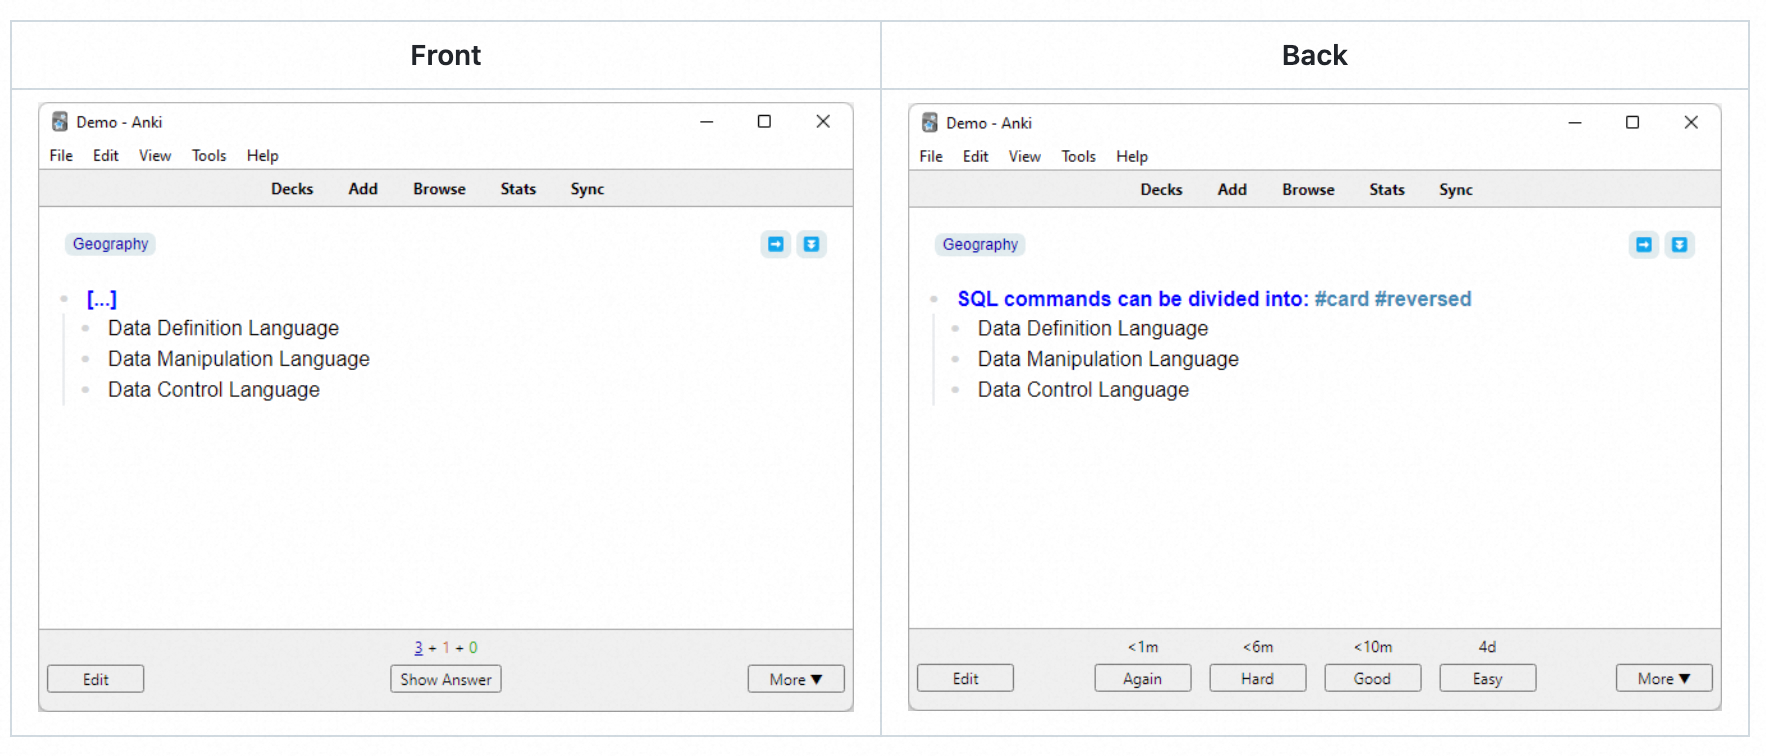Click the hidden [...] cloze placeholder
Image resolution: width=1766 pixels, height=756 pixels.
[x=102, y=299]
